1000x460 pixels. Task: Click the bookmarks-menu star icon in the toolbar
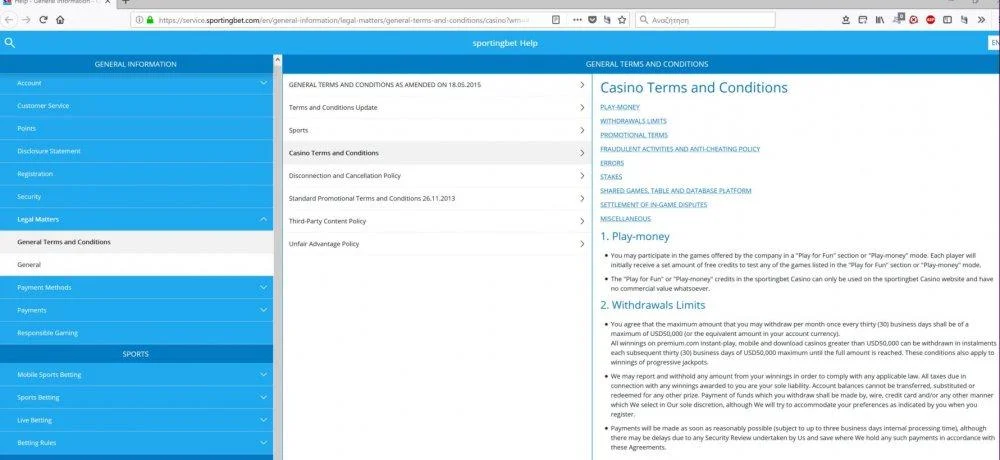[846, 20]
